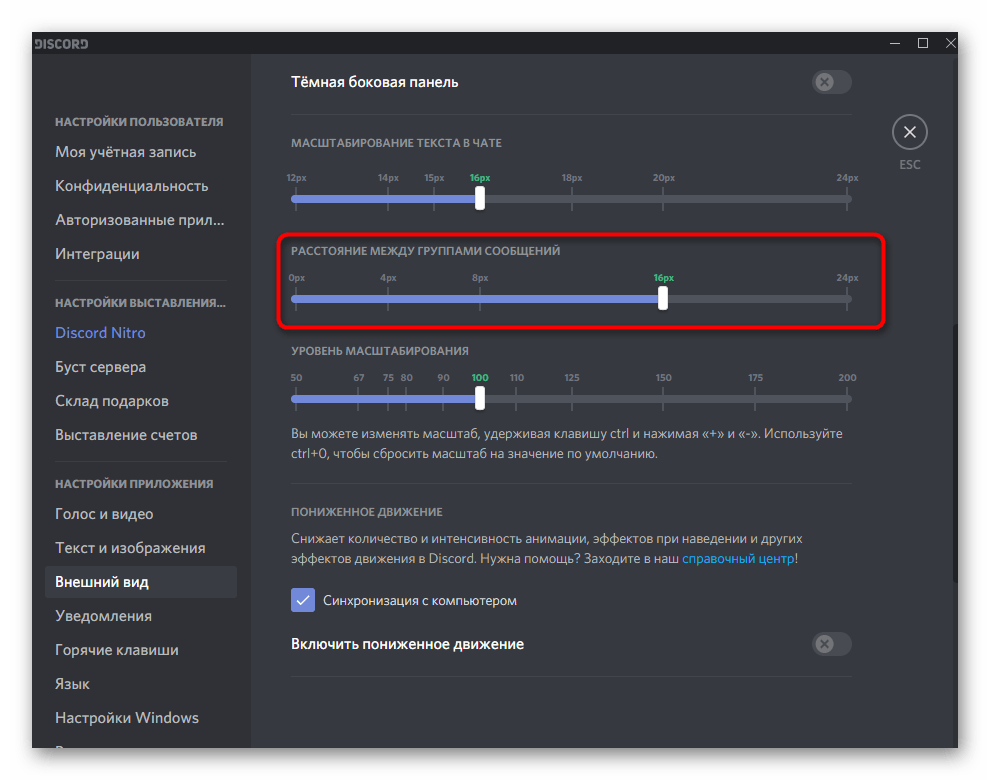Close settings with the ESC circle button
This screenshot has width=990, height=780.
[909, 132]
